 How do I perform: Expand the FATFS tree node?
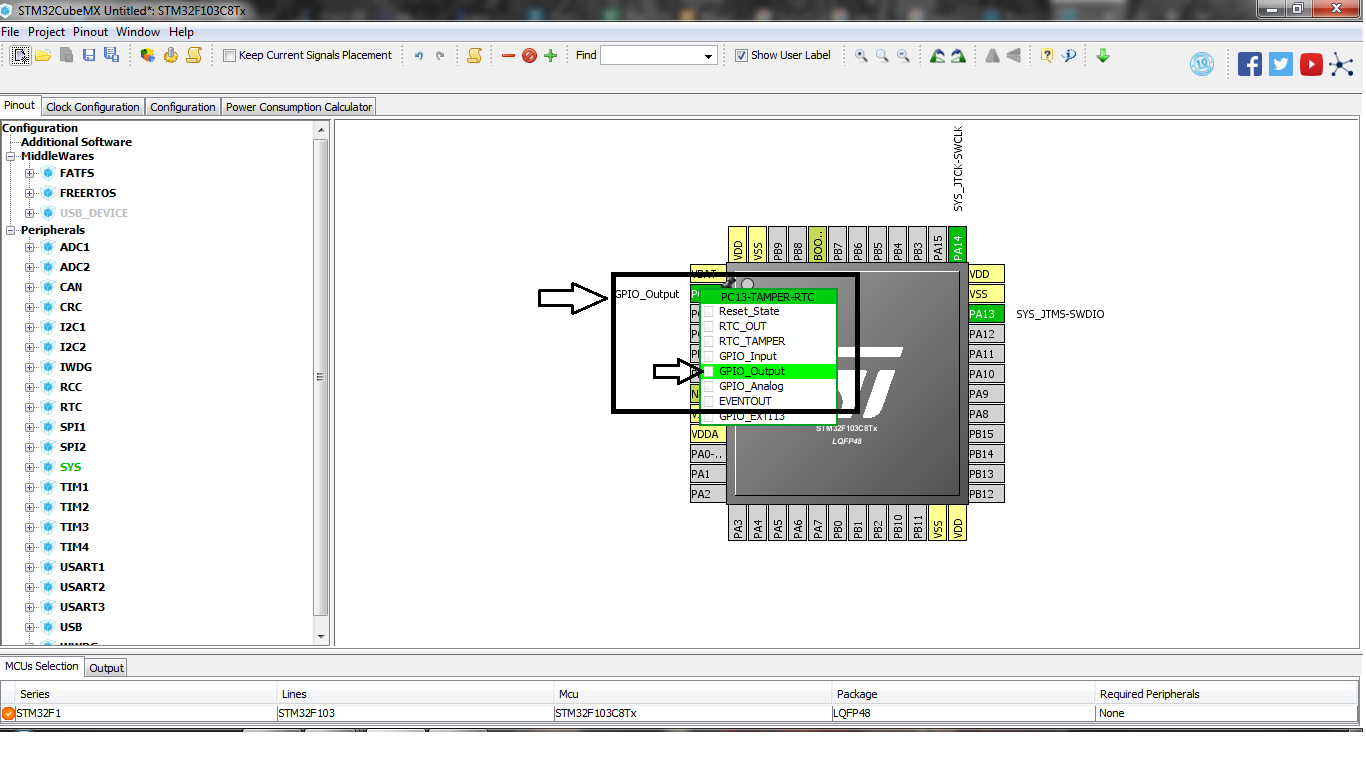[x=30, y=173]
